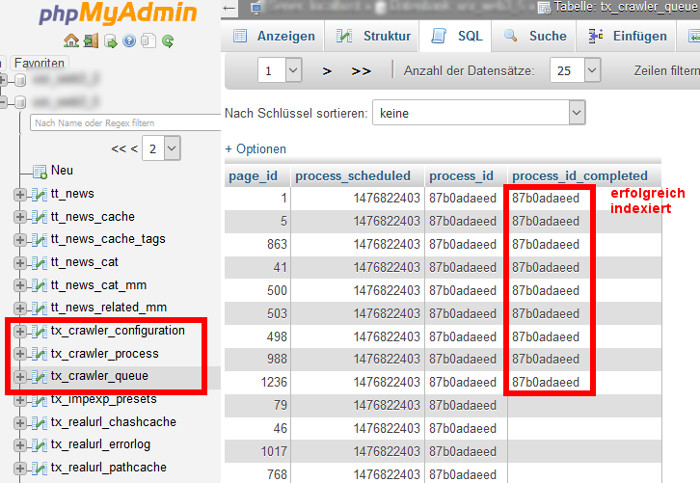
Task: Click the copy settings icon in sidebar
Action: tap(148, 41)
